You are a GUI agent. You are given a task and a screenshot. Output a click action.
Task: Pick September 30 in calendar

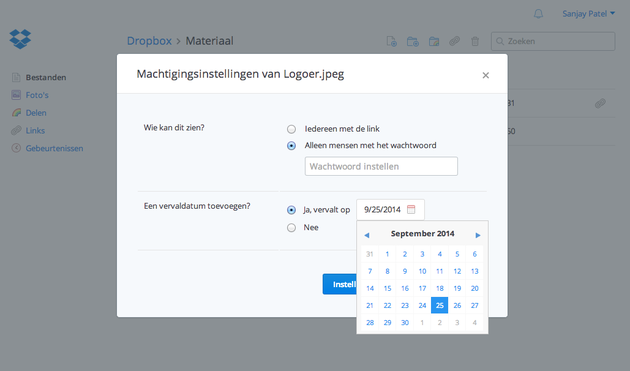tap(405, 323)
